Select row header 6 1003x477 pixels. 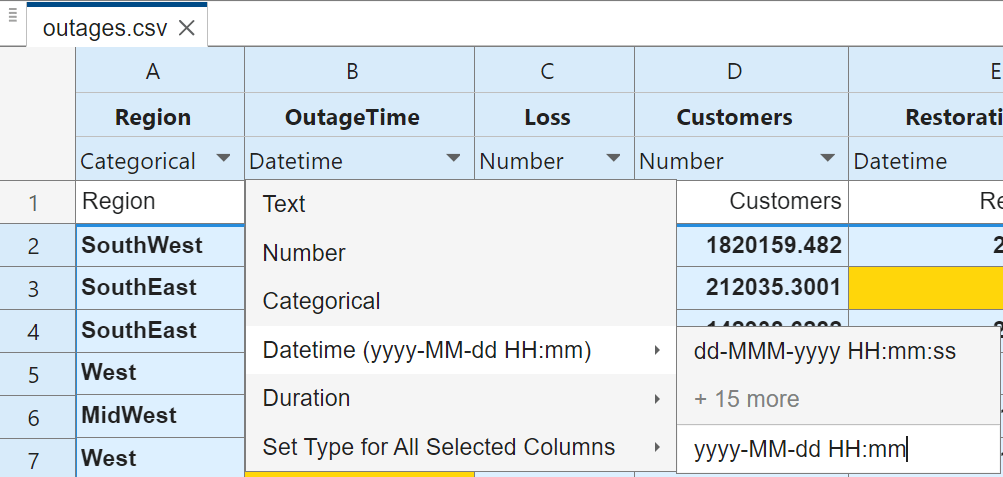[x=38, y=416]
